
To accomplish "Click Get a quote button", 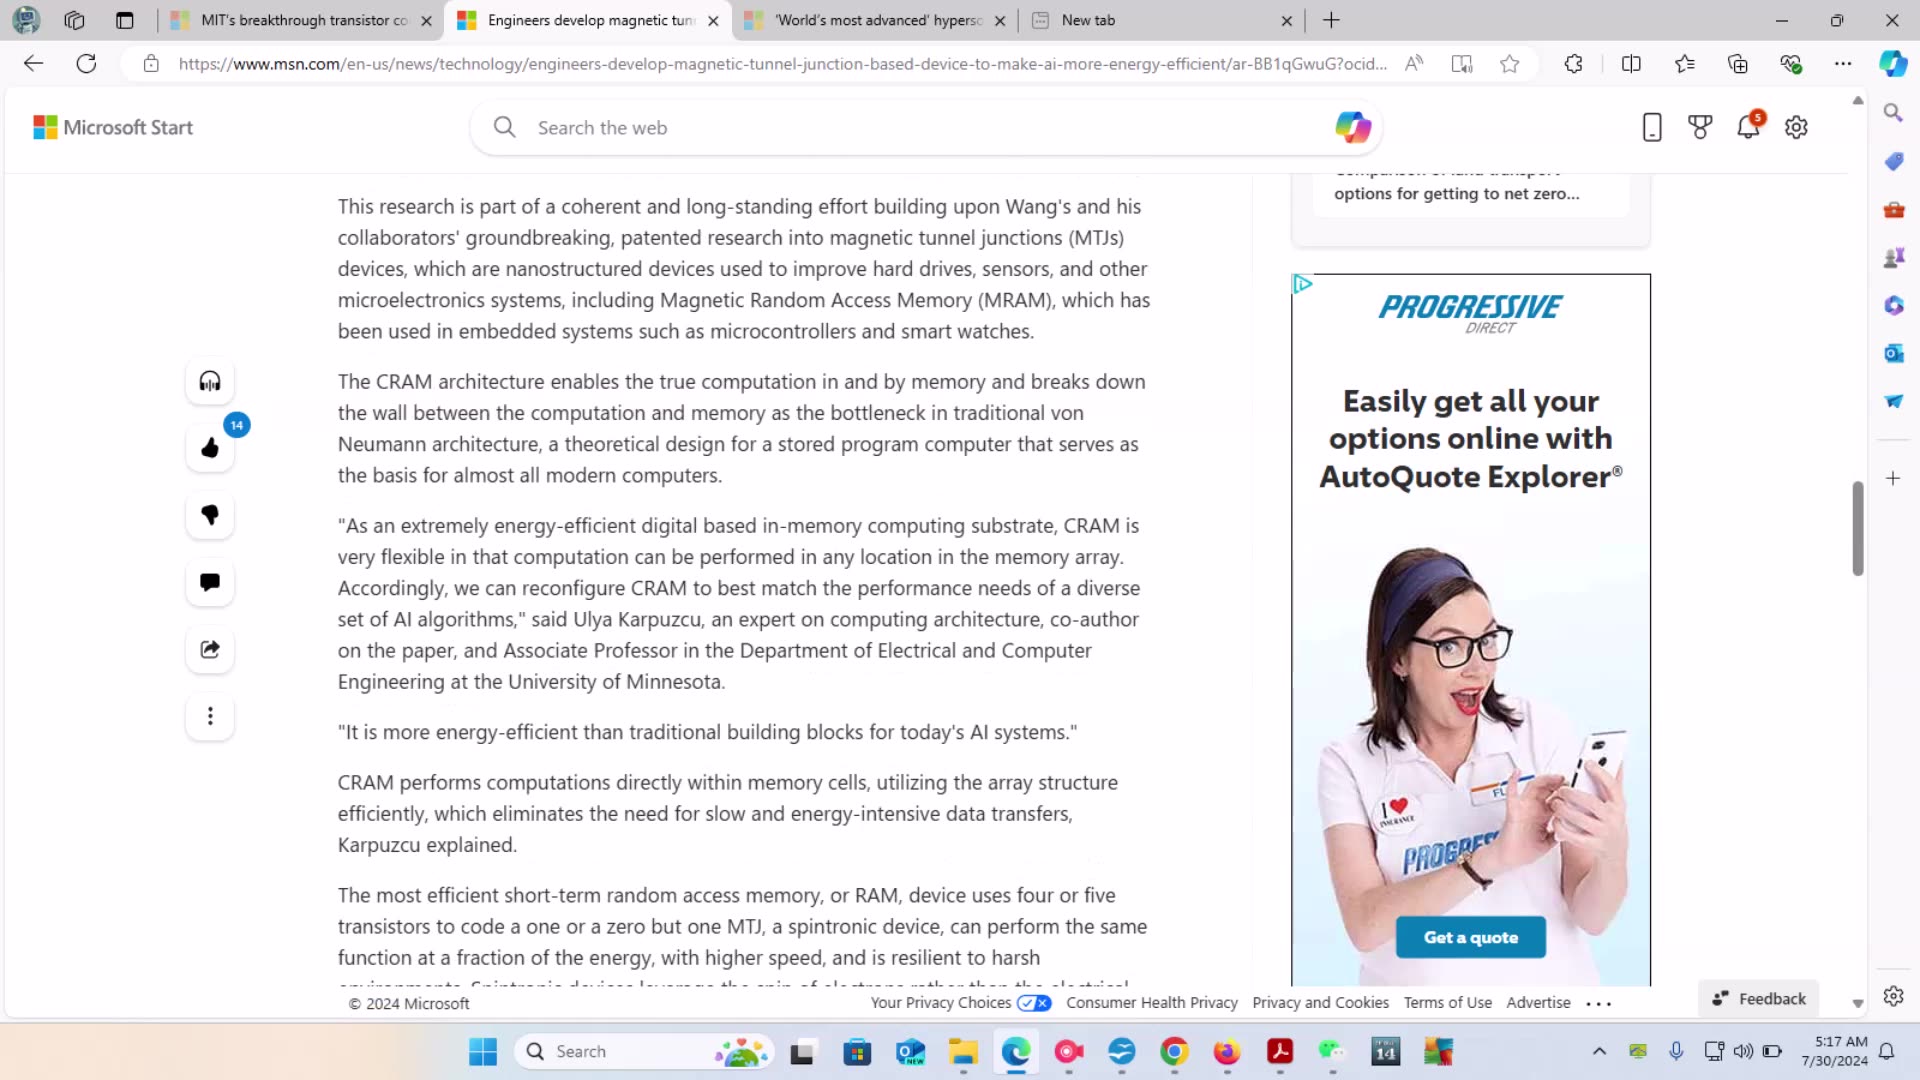I will point(1470,937).
